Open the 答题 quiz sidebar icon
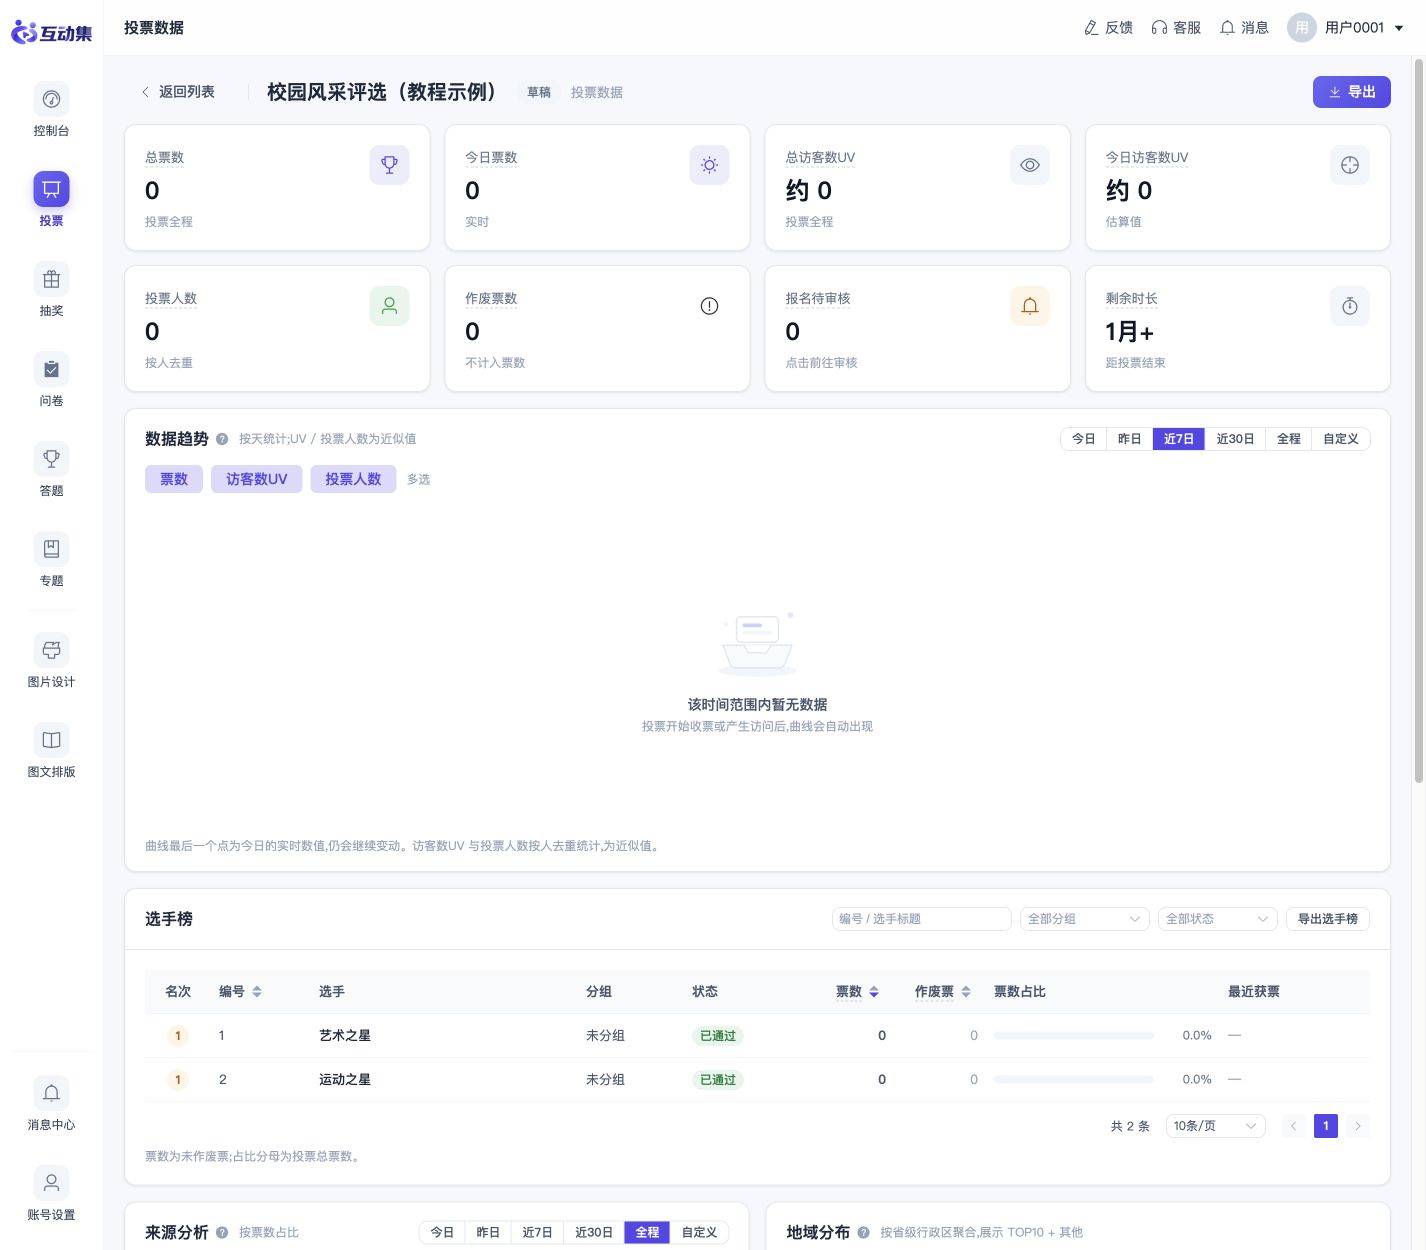 click(x=51, y=459)
